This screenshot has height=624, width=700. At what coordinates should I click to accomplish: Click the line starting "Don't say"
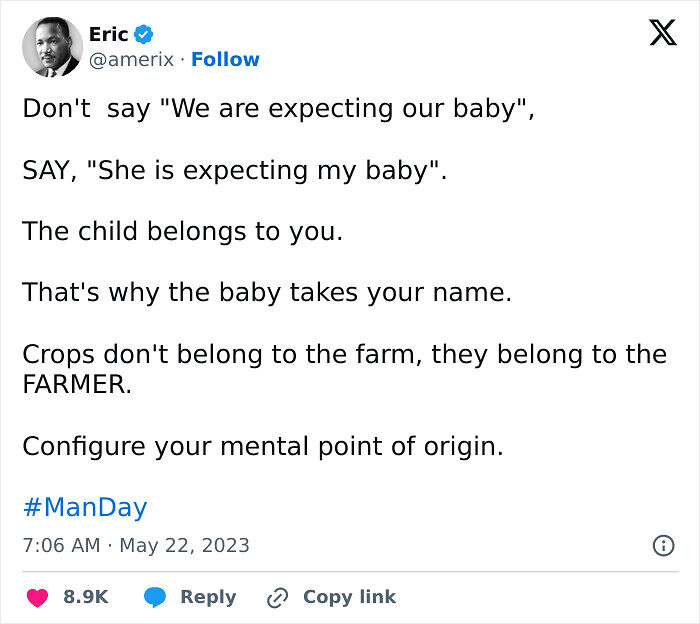[x=279, y=108]
